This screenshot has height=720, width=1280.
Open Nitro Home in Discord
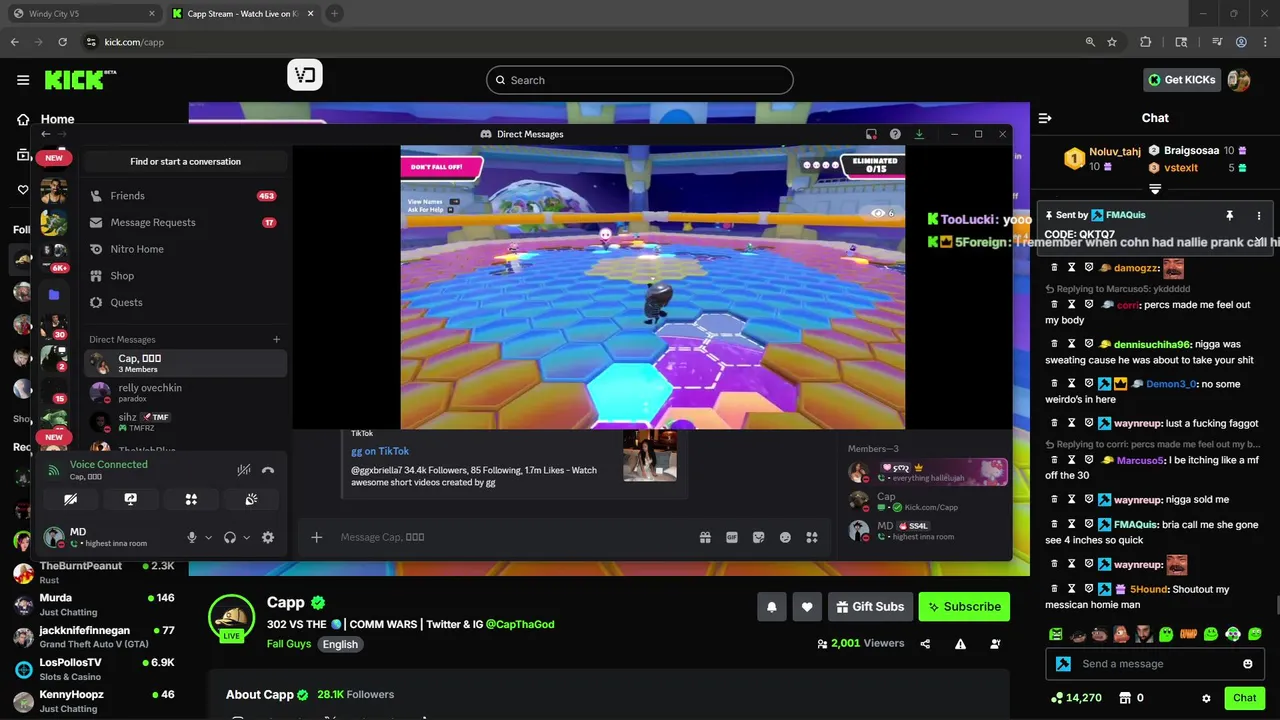pos(184,249)
